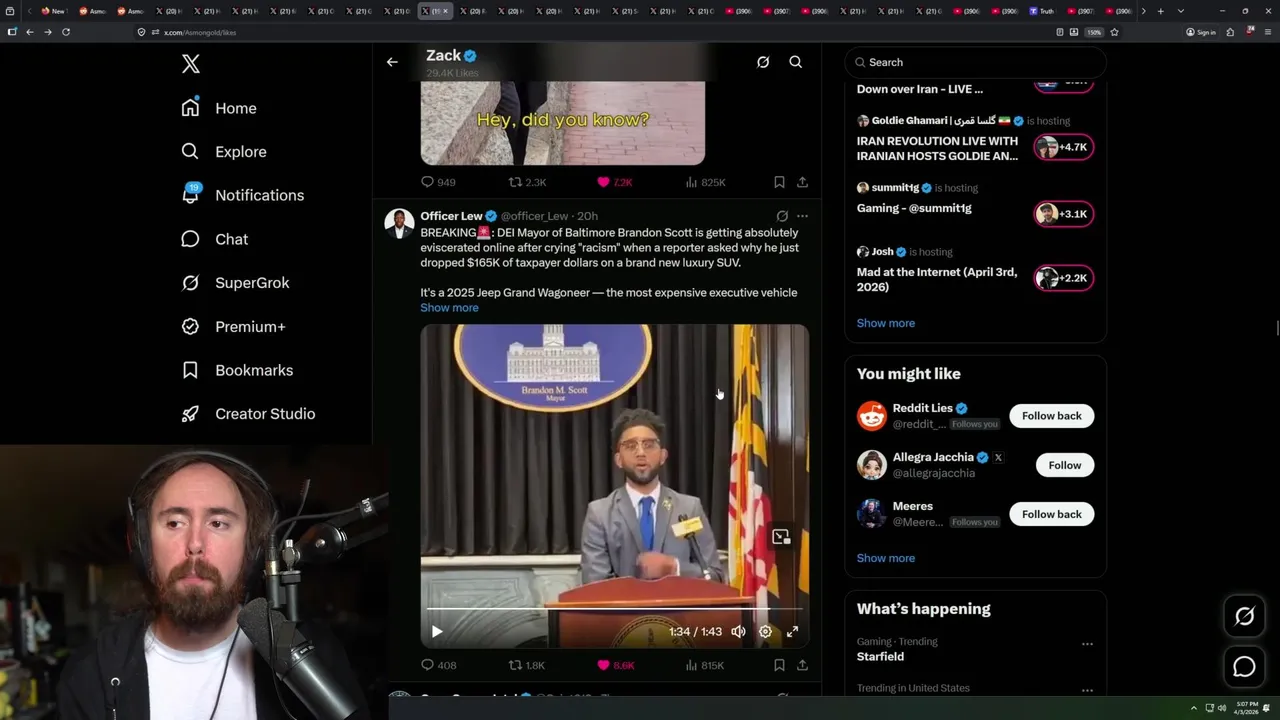
Task: Open Home from the sidebar
Action: (219, 108)
